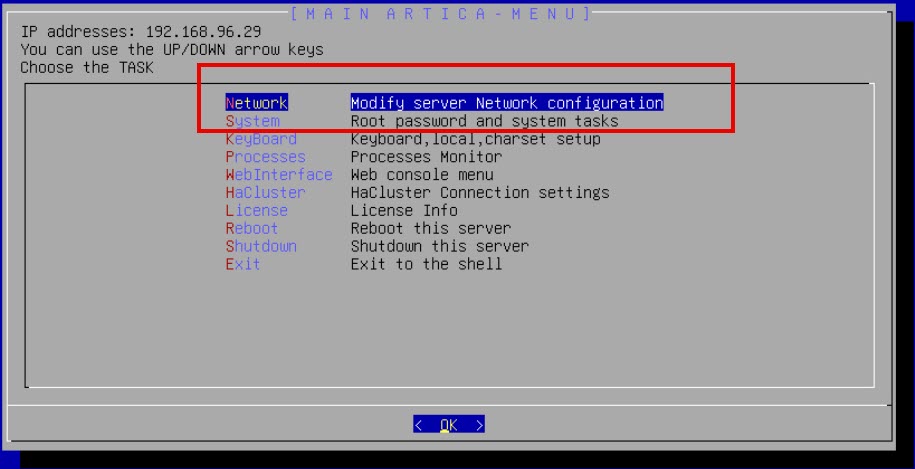Select the Shutdown menu entry
This screenshot has width=915, height=469.
[261, 247]
